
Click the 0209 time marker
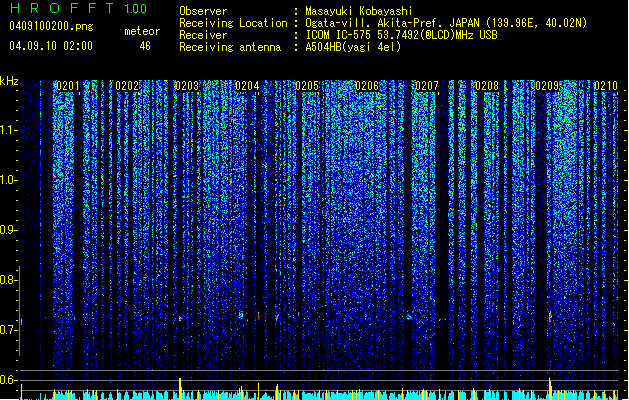pos(547,86)
